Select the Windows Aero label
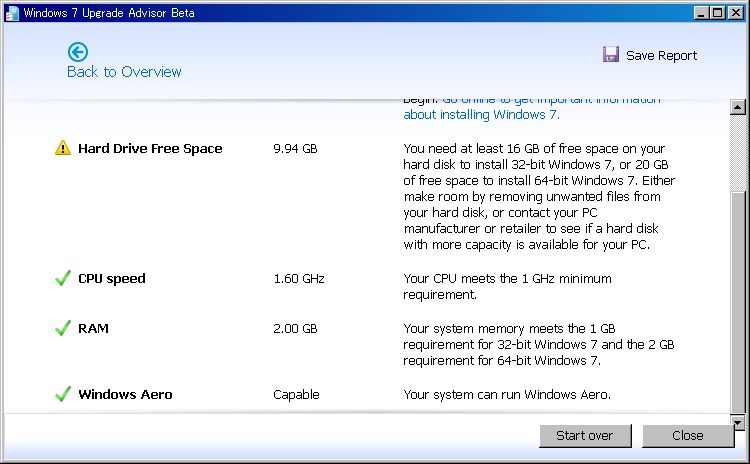Screen dimensions: 750x464 (125, 394)
